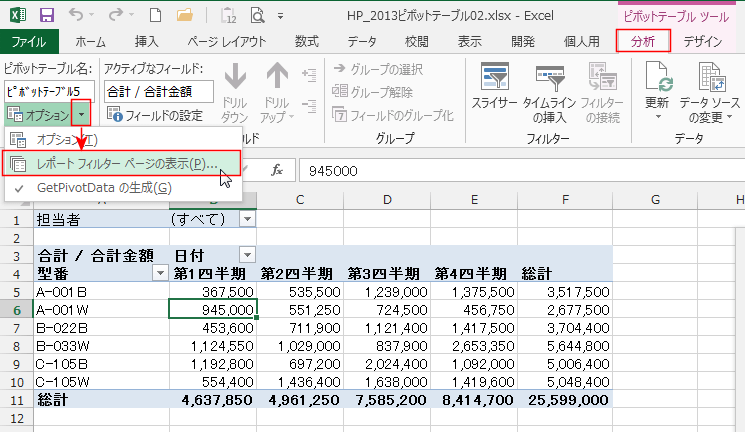This screenshot has width=745, height=432.
Task: Click the Refresh (更新) icon
Action: click(x=657, y=90)
